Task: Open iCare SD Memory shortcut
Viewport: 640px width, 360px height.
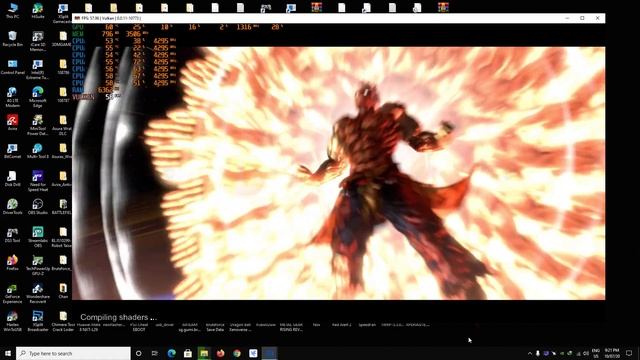Action: click(x=38, y=41)
